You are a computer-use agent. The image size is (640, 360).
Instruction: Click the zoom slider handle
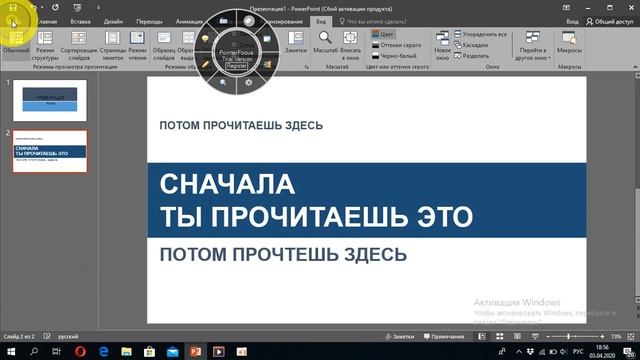[x=569, y=336]
